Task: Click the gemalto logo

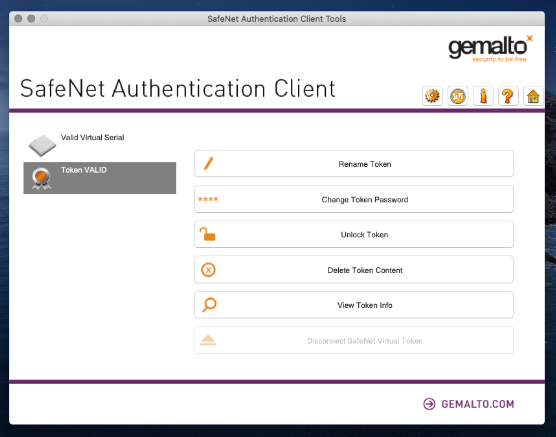Action: coord(491,48)
